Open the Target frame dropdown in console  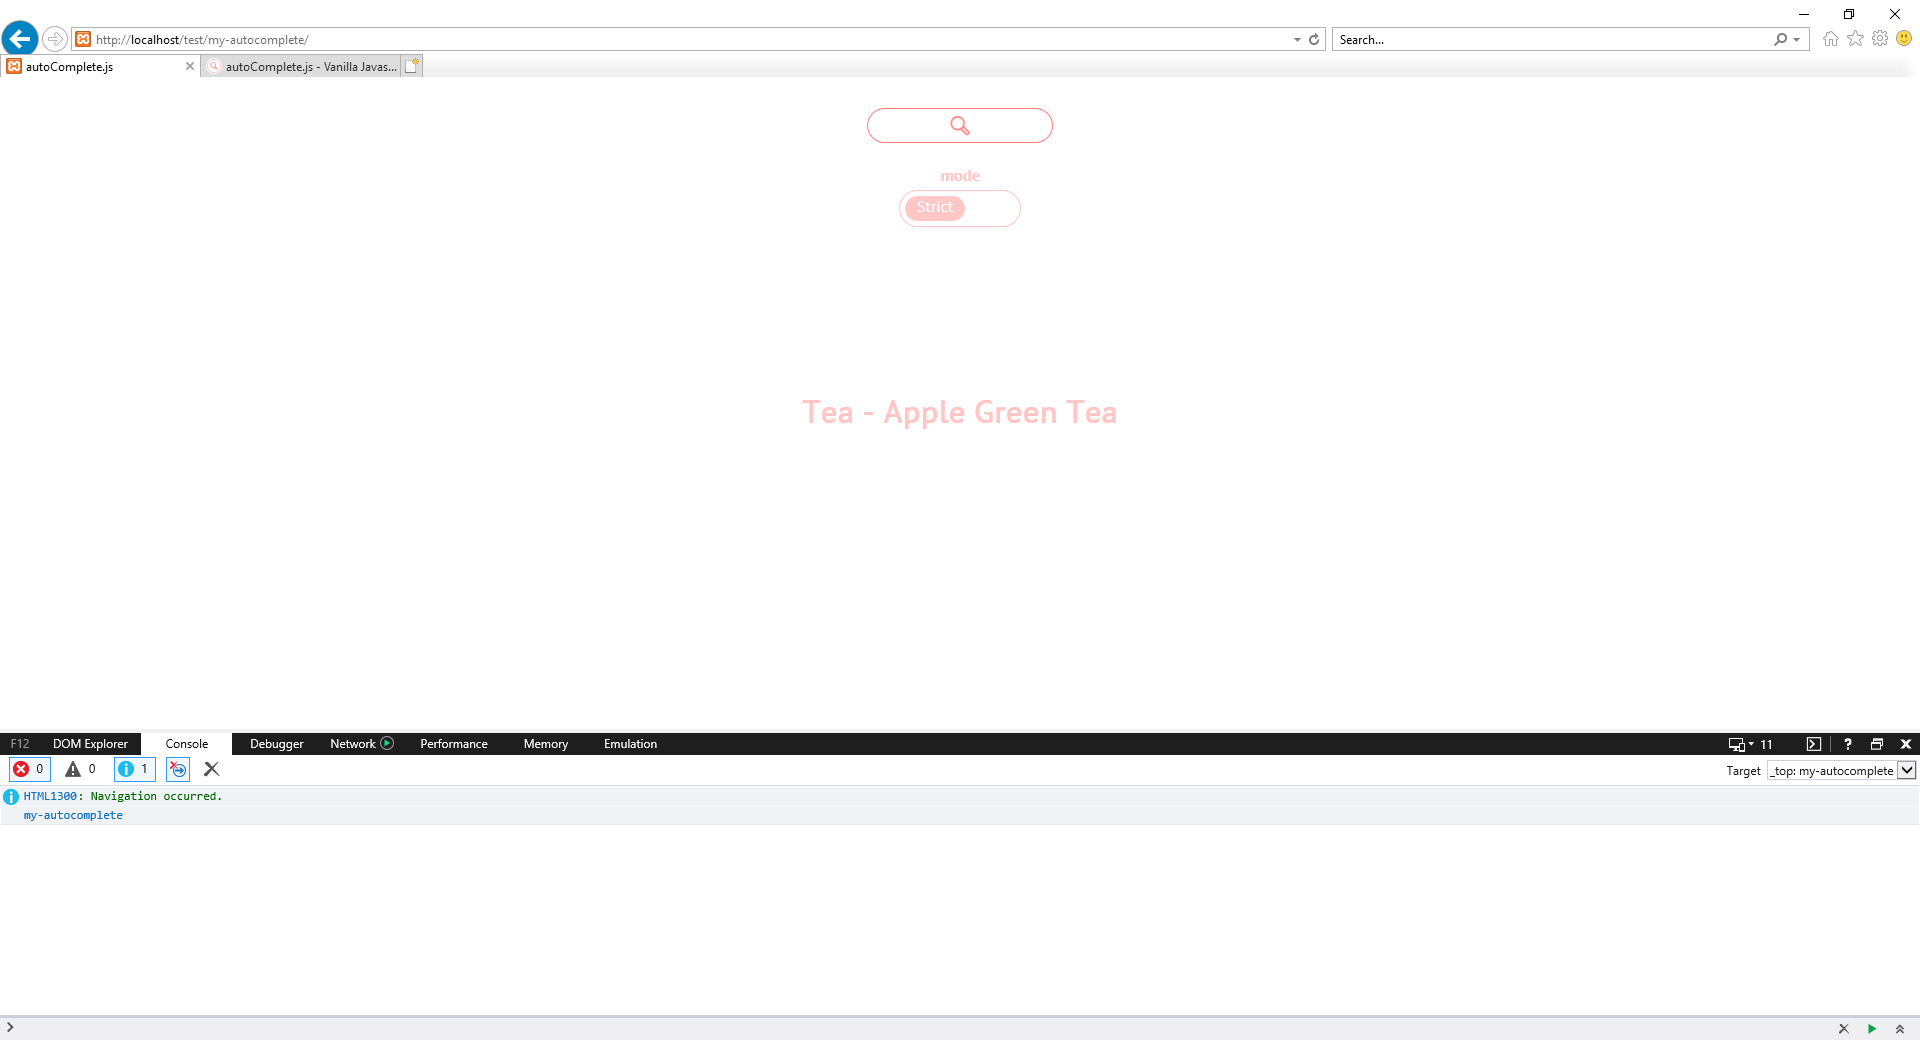tap(1906, 770)
